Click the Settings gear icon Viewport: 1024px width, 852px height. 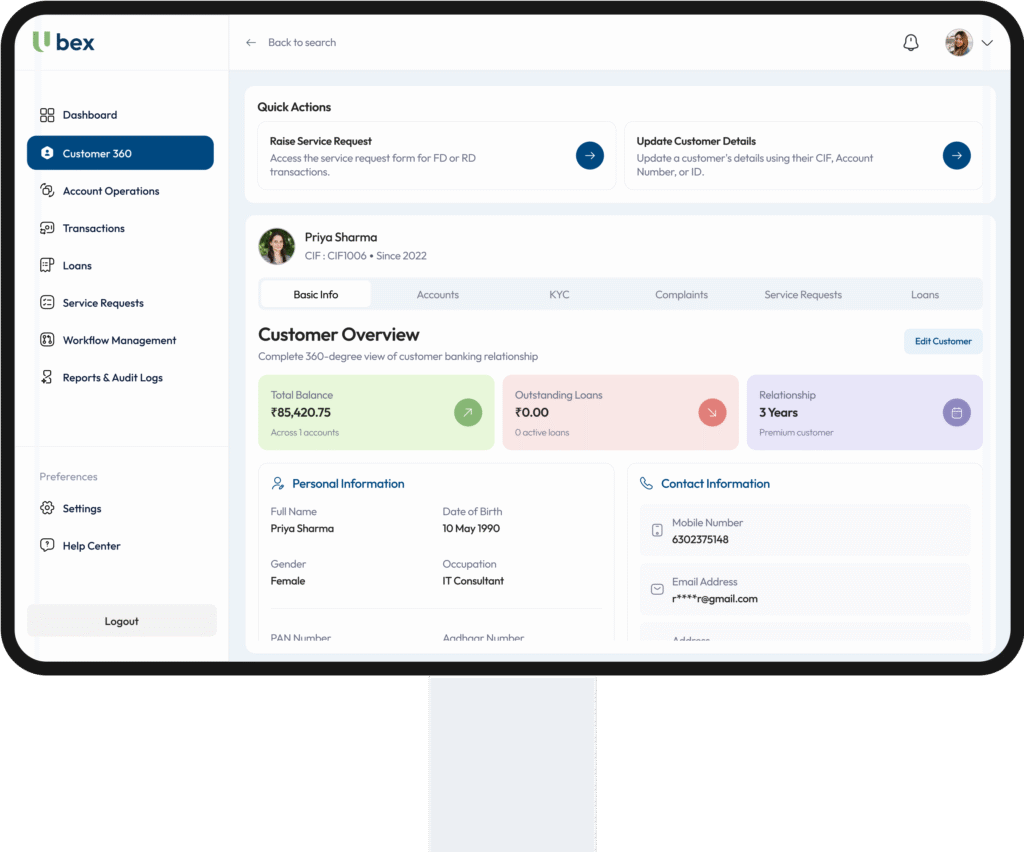click(x=47, y=508)
